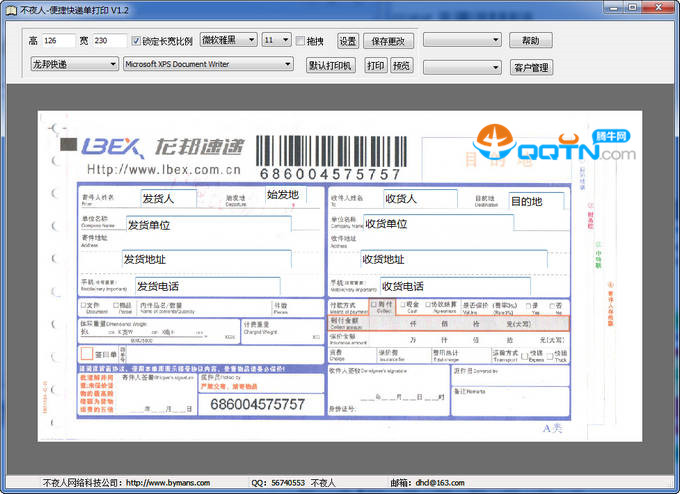This screenshot has width=680, height=494.
Task: Click the 预览 preview button
Action: pyautogui.click(x=401, y=66)
